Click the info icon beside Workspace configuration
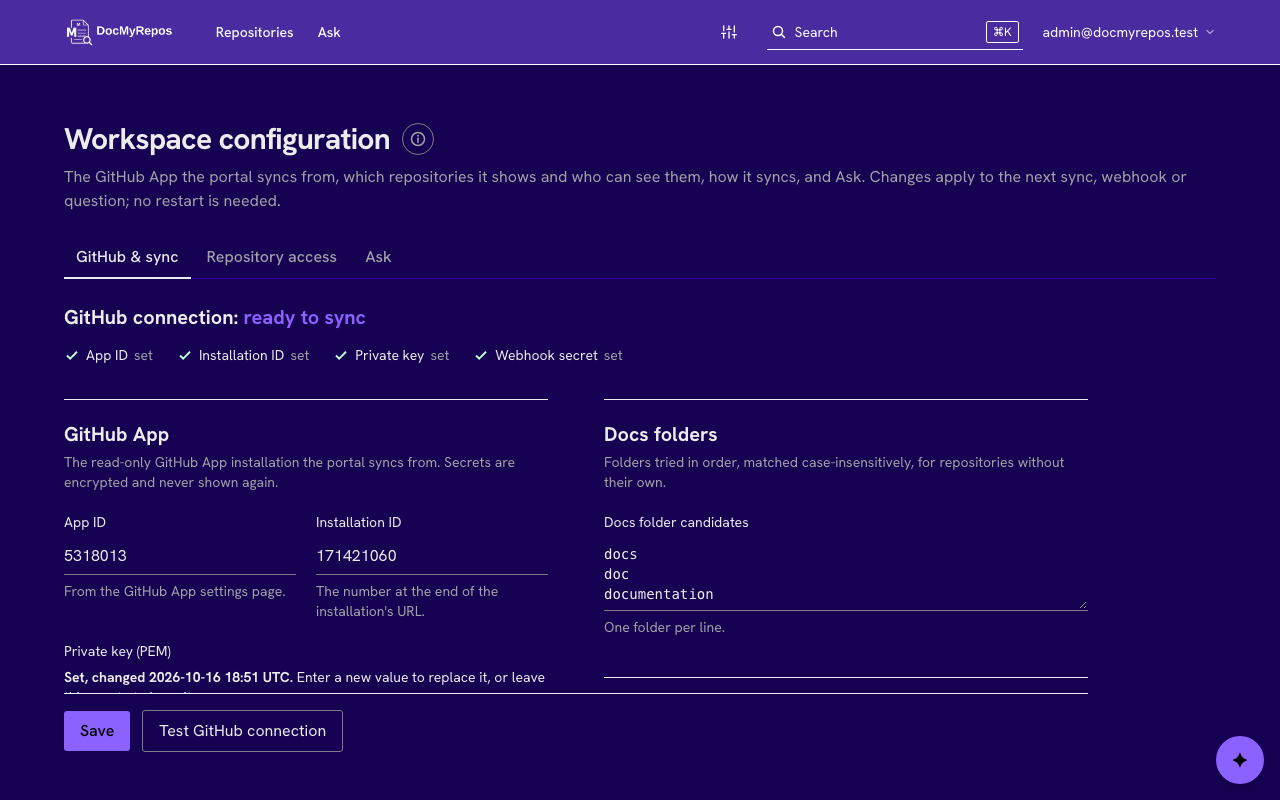Viewport: 1280px width, 800px height. 418,139
